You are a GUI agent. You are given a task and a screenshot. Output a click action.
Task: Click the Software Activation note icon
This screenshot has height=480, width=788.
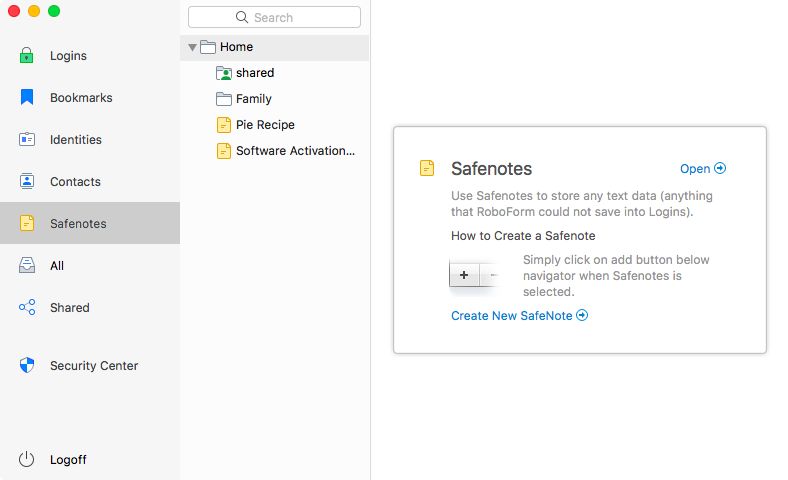tap(224, 151)
